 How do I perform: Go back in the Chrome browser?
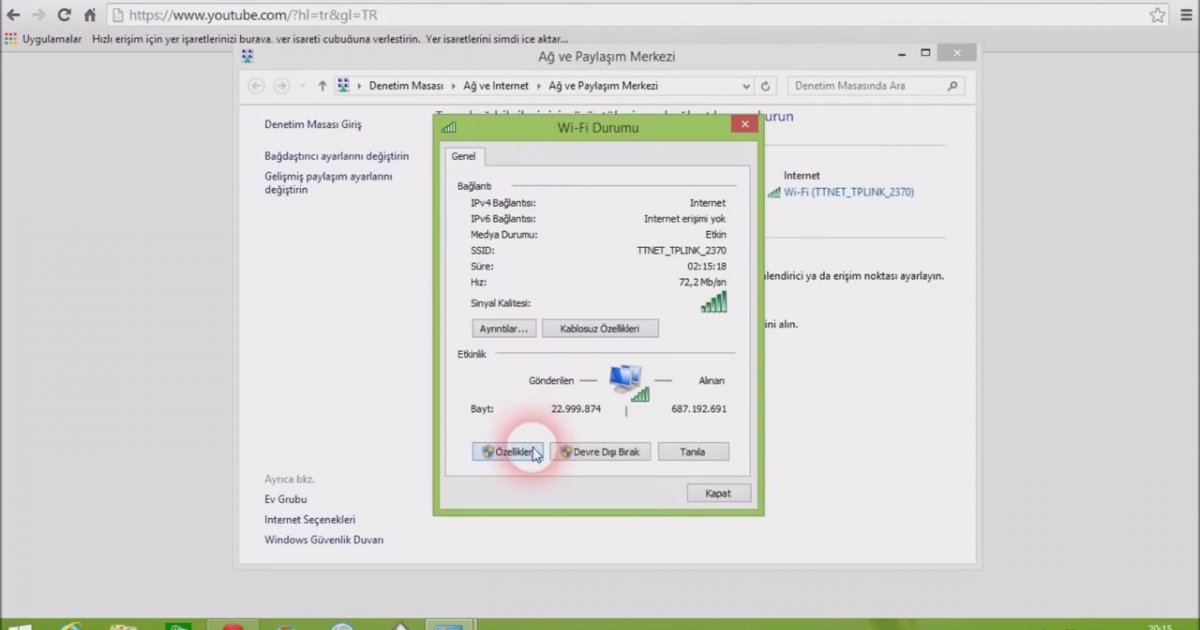coord(13,15)
